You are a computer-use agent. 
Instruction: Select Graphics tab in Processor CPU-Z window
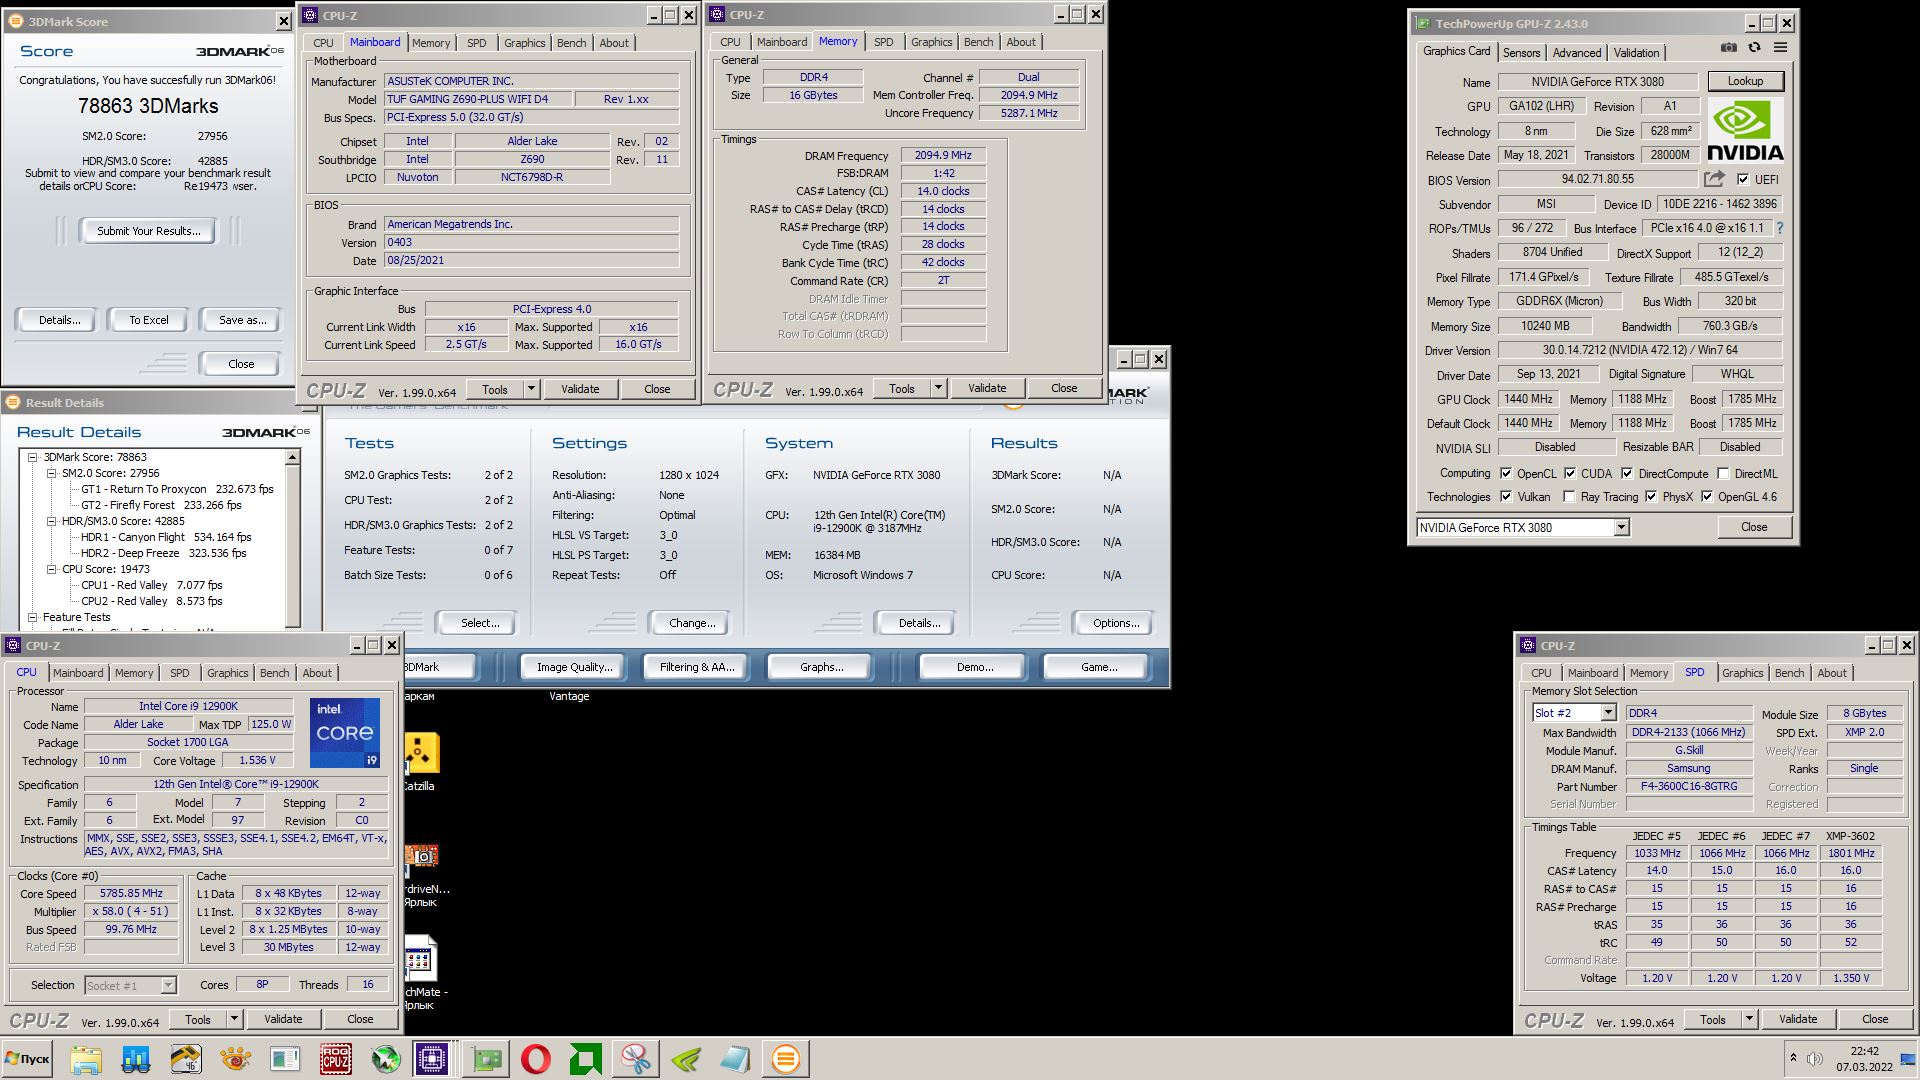pos(227,673)
